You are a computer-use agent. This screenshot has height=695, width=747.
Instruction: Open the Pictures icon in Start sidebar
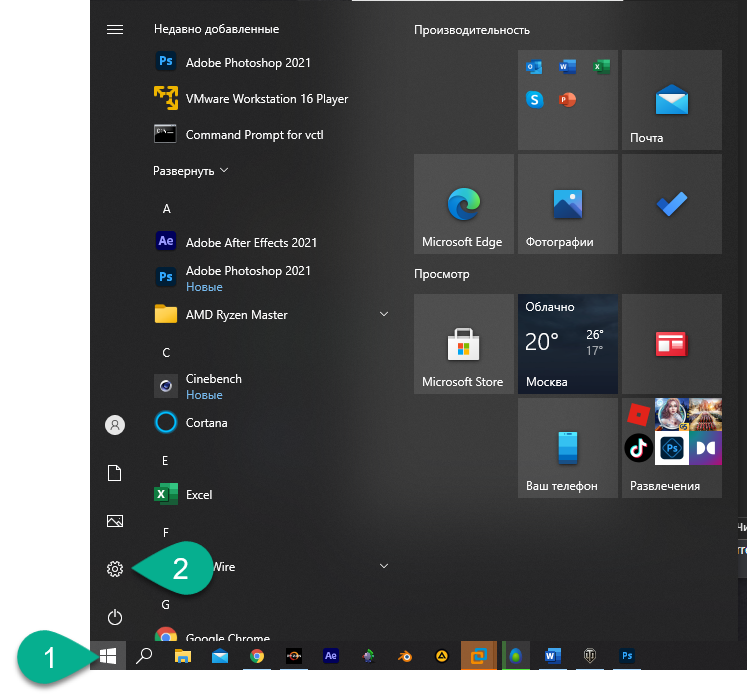pos(115,521)
